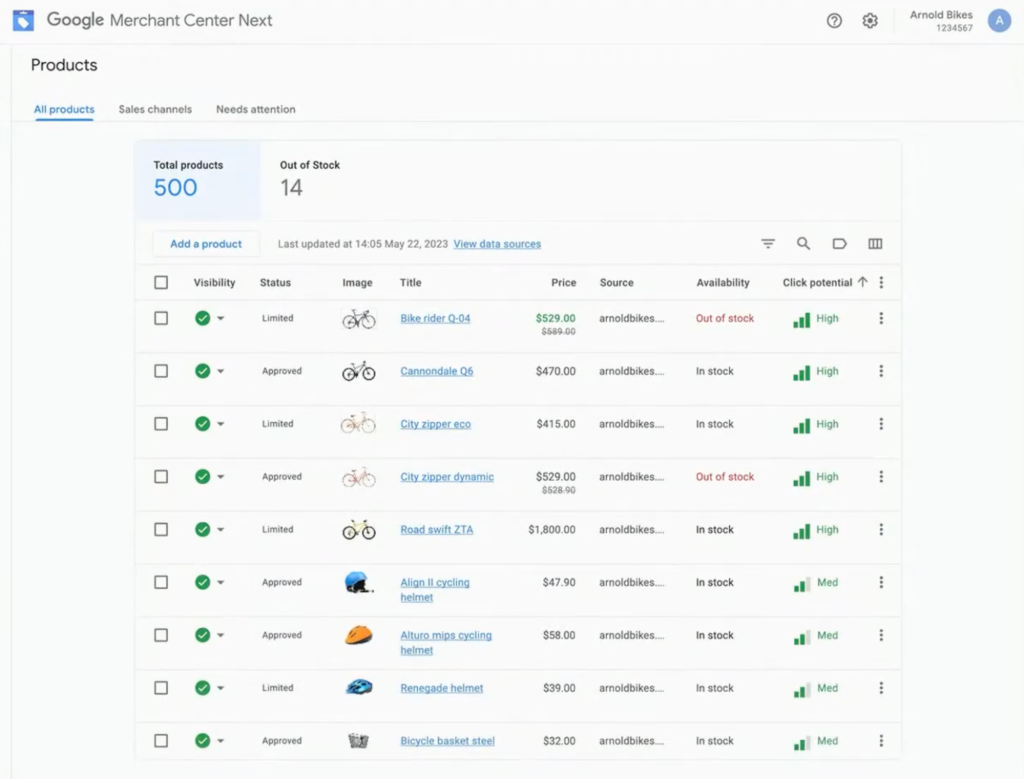
Task: Click the green visibility checkmark for Bicycle basket steel
Action: tap(202, 740)
